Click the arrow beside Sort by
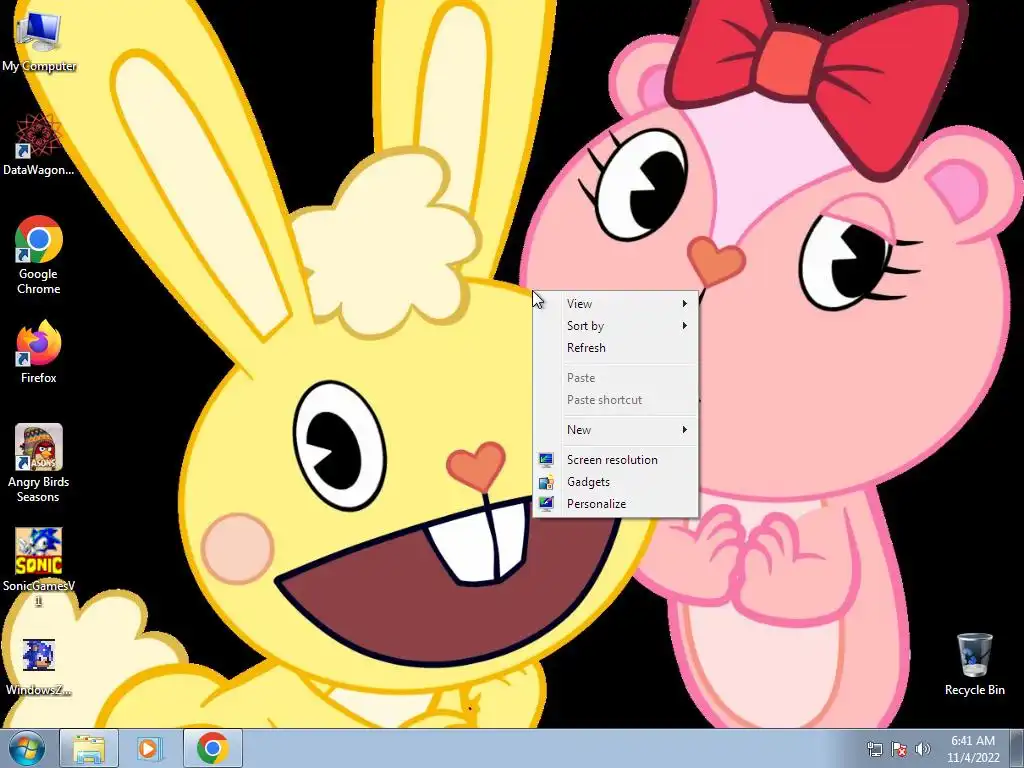This screenshot has width=1024, height=768. (x=684, y=326)
